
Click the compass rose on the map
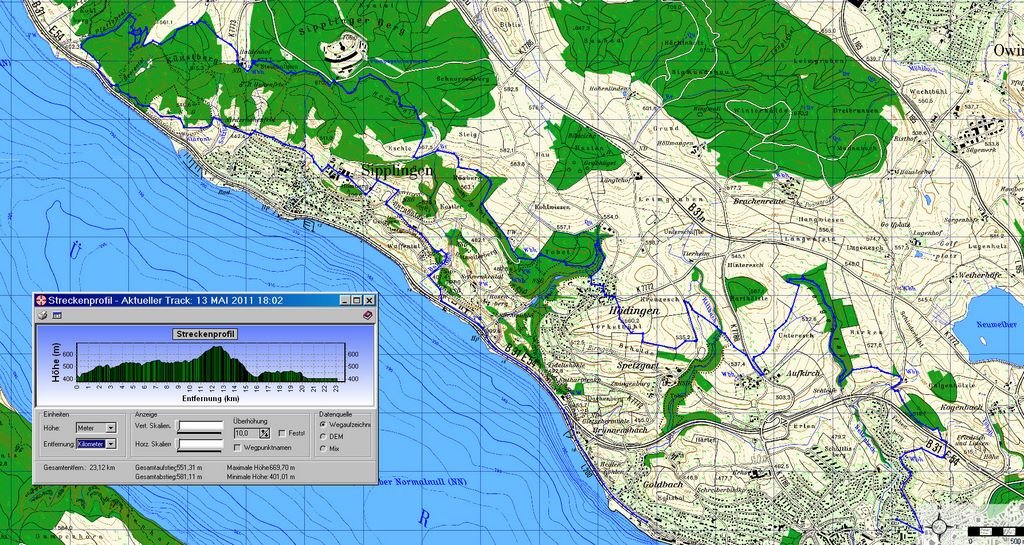(x=939, y=527)
